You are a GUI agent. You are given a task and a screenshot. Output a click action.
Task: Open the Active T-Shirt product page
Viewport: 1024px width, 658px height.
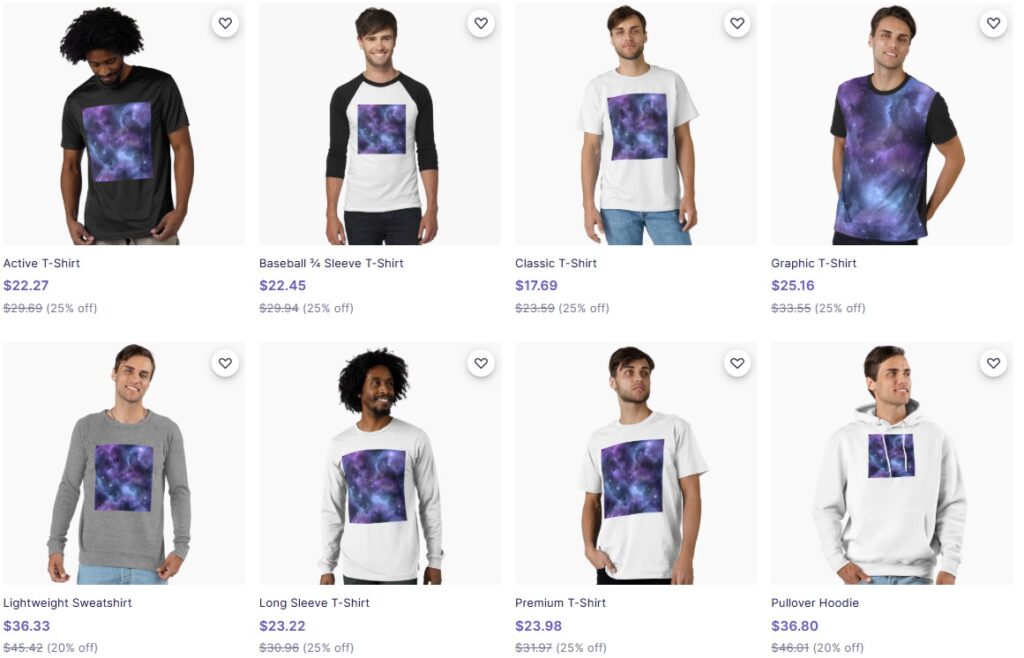point(42,263)
